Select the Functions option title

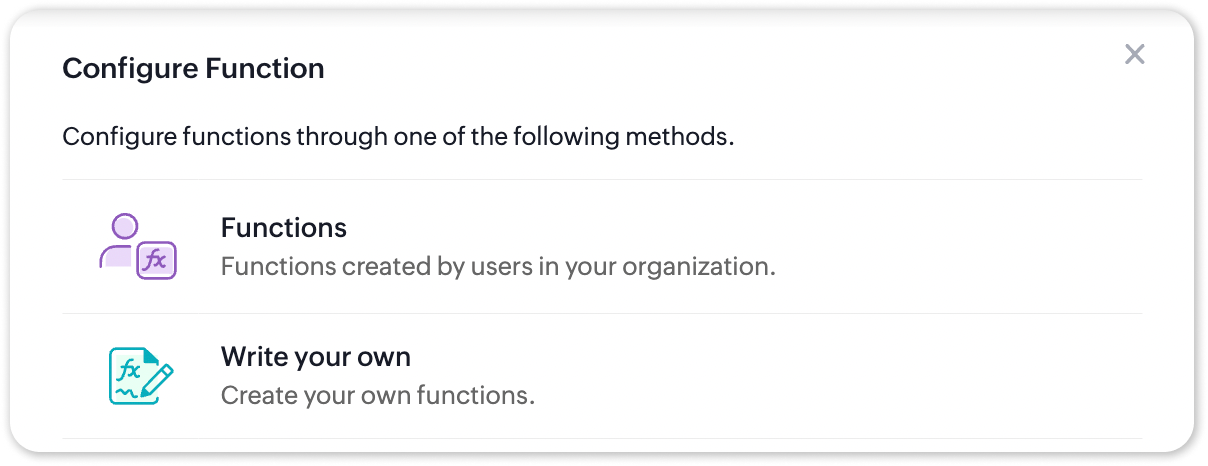click(283, 228)
